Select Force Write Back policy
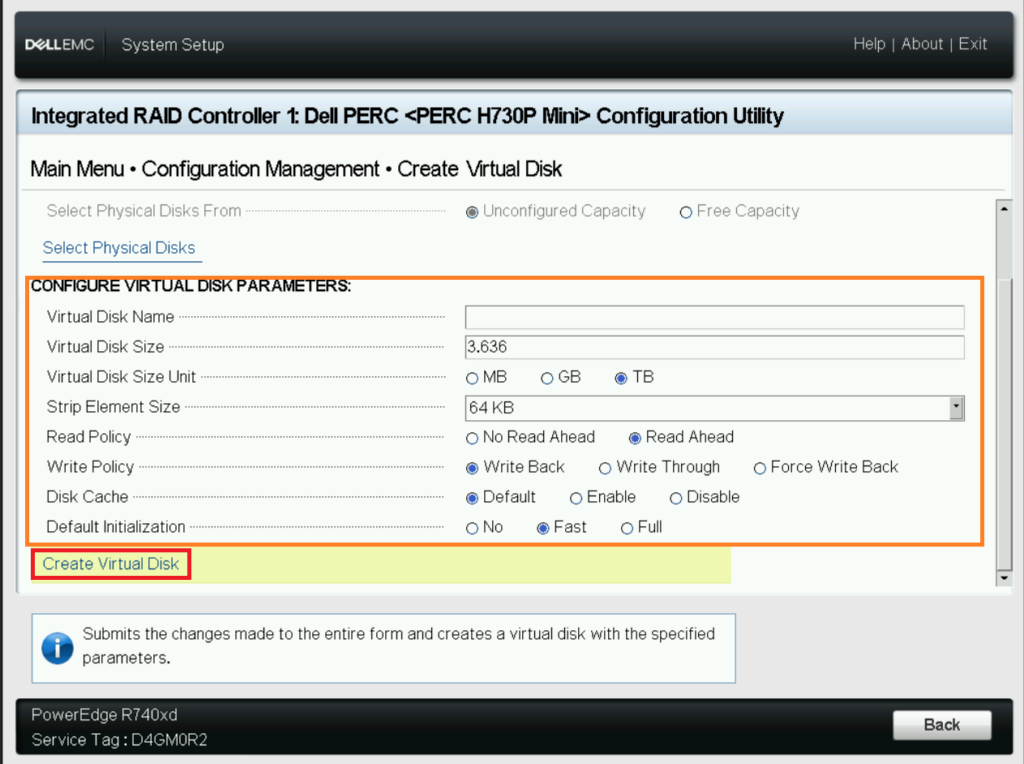The height and width of the screenshot is (764, 1024). pos(760,468)
